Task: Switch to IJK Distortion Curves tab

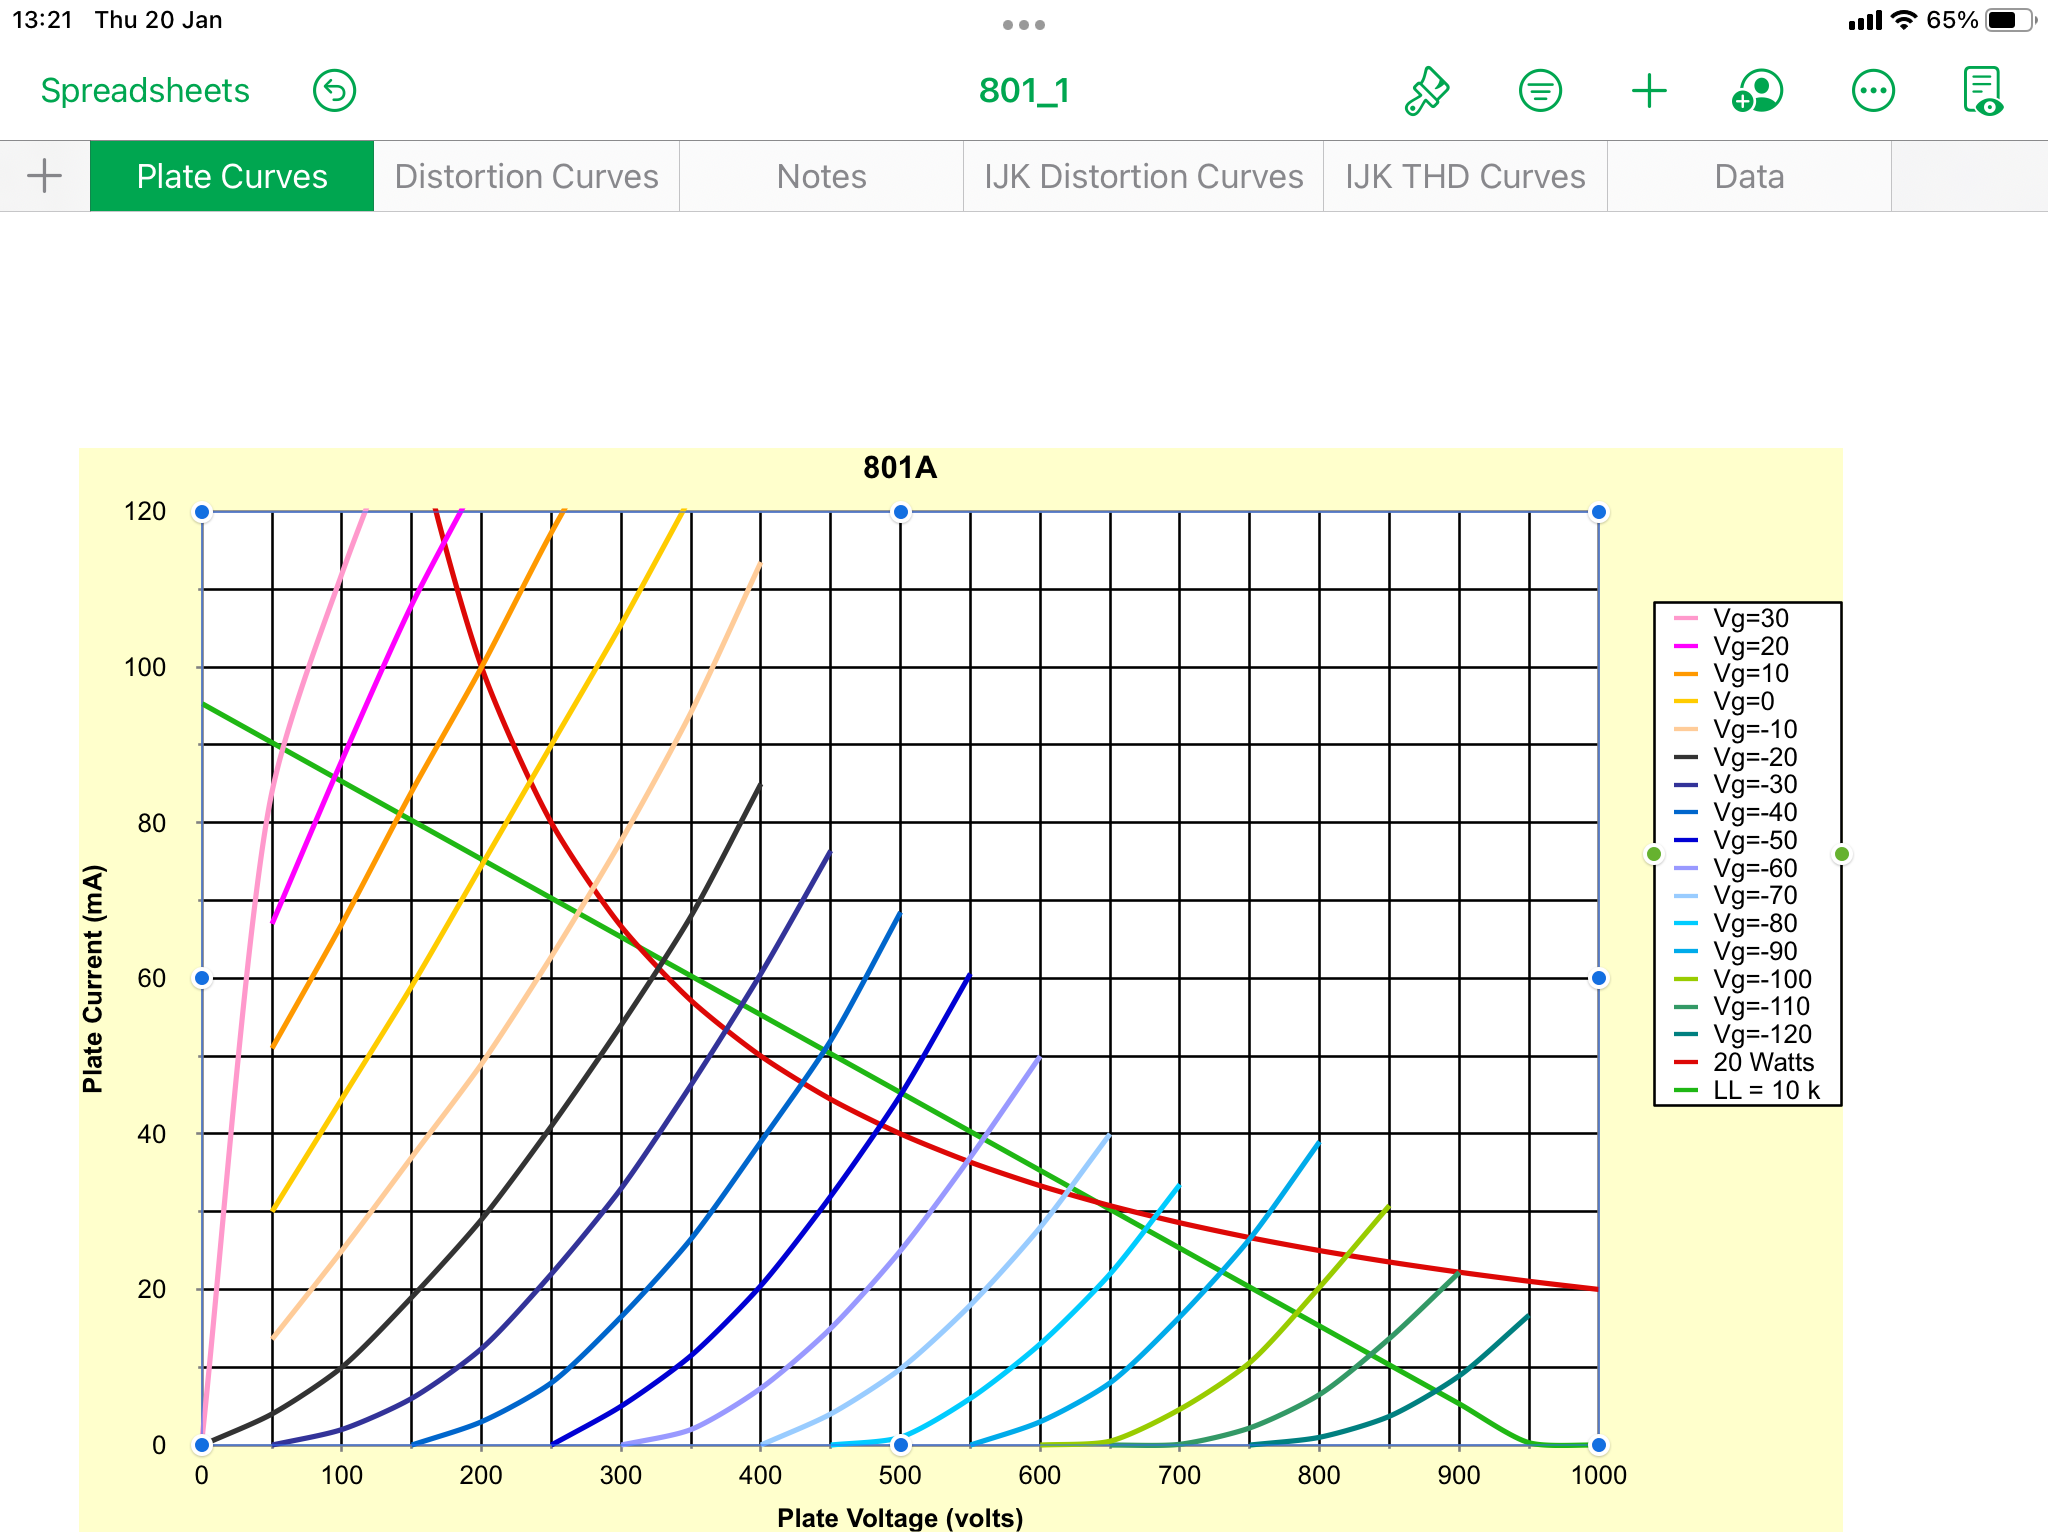Action: click(x=1143, y=176)
